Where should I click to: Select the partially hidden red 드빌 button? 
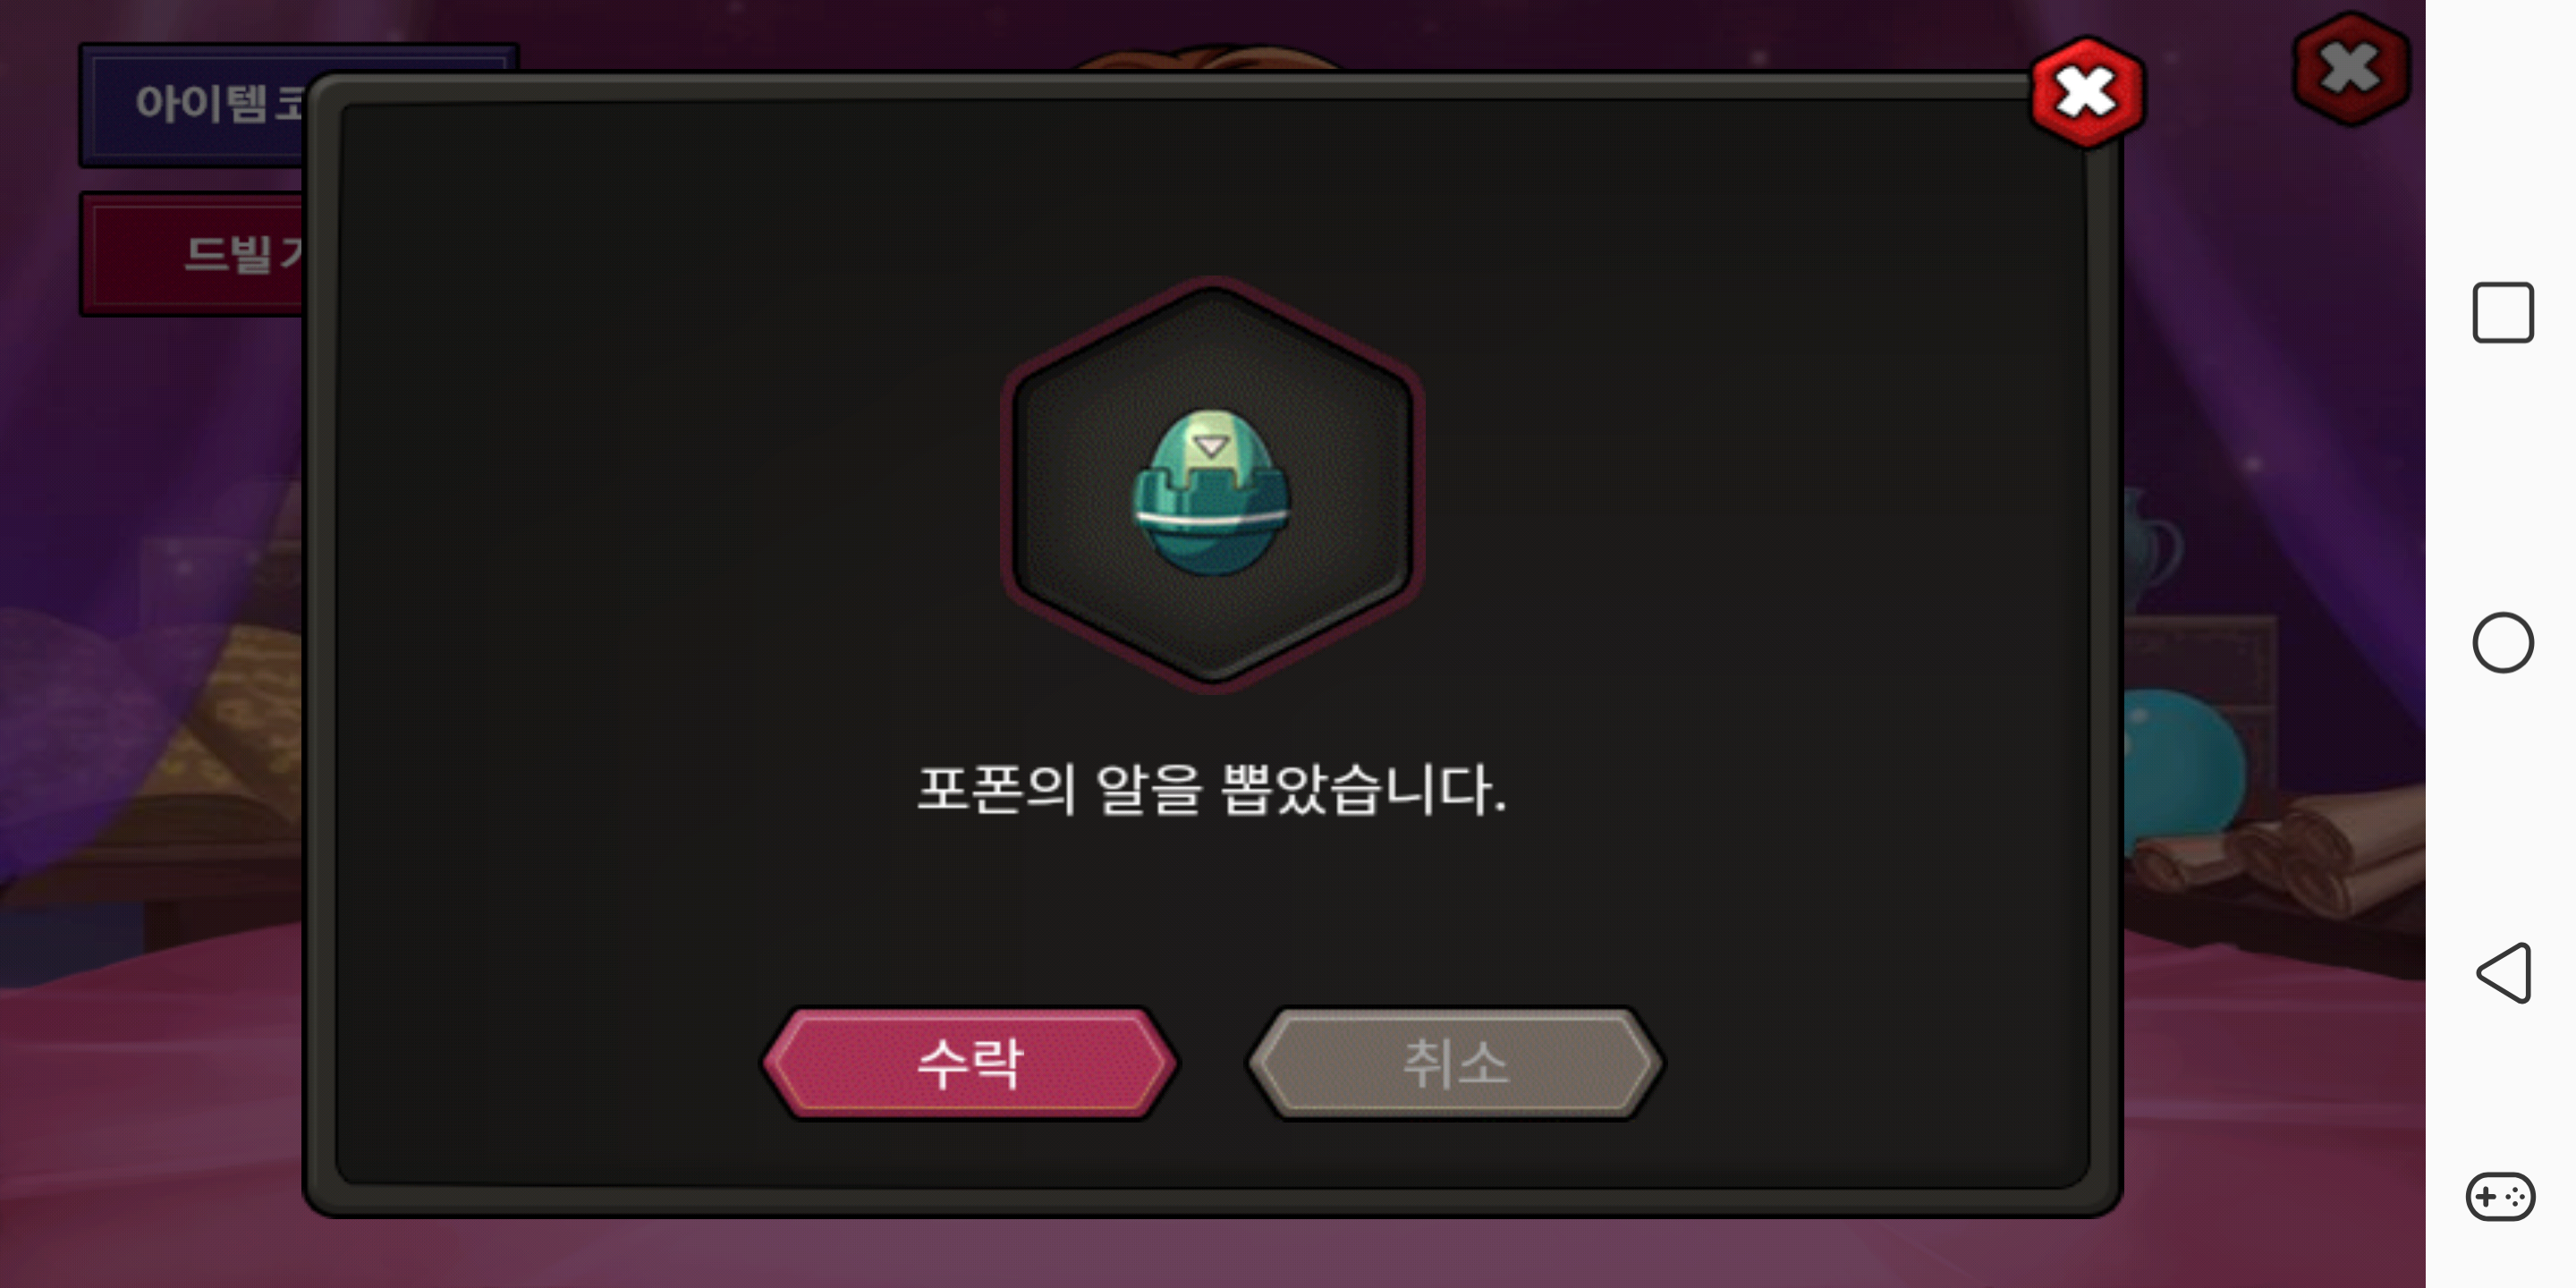[192, 254]
